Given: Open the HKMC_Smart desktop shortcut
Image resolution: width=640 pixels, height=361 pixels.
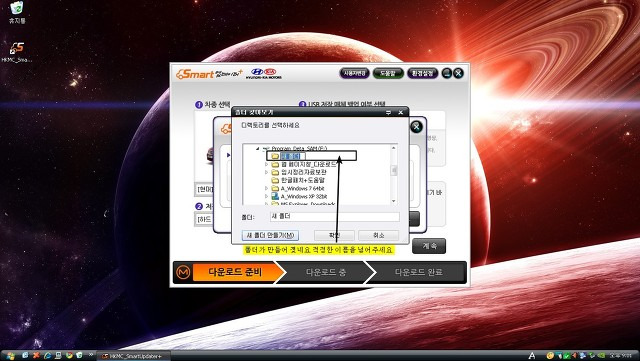Looking at the screenshot, I should [x=17, y=53].
